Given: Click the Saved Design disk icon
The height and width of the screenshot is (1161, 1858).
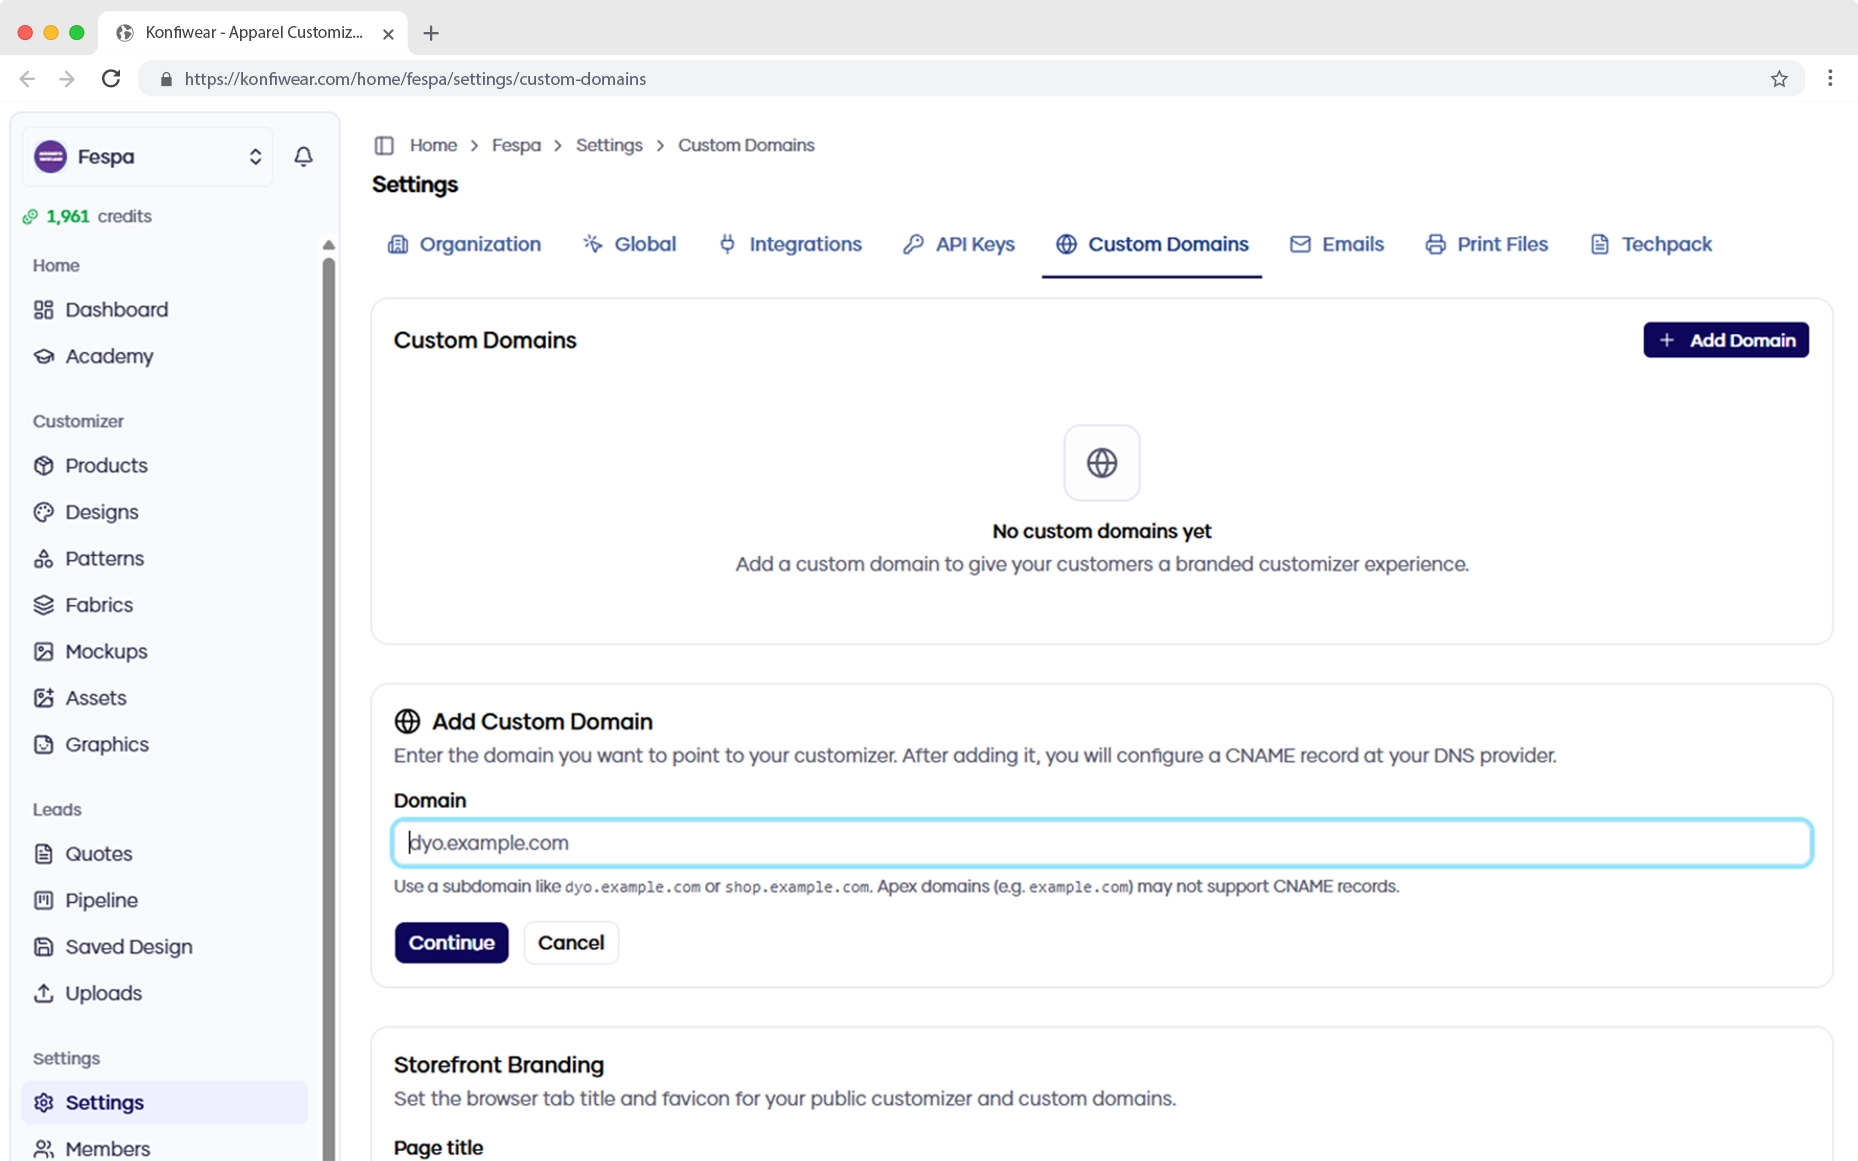Looking at the screenshot, I should click(x=43, y=947).
